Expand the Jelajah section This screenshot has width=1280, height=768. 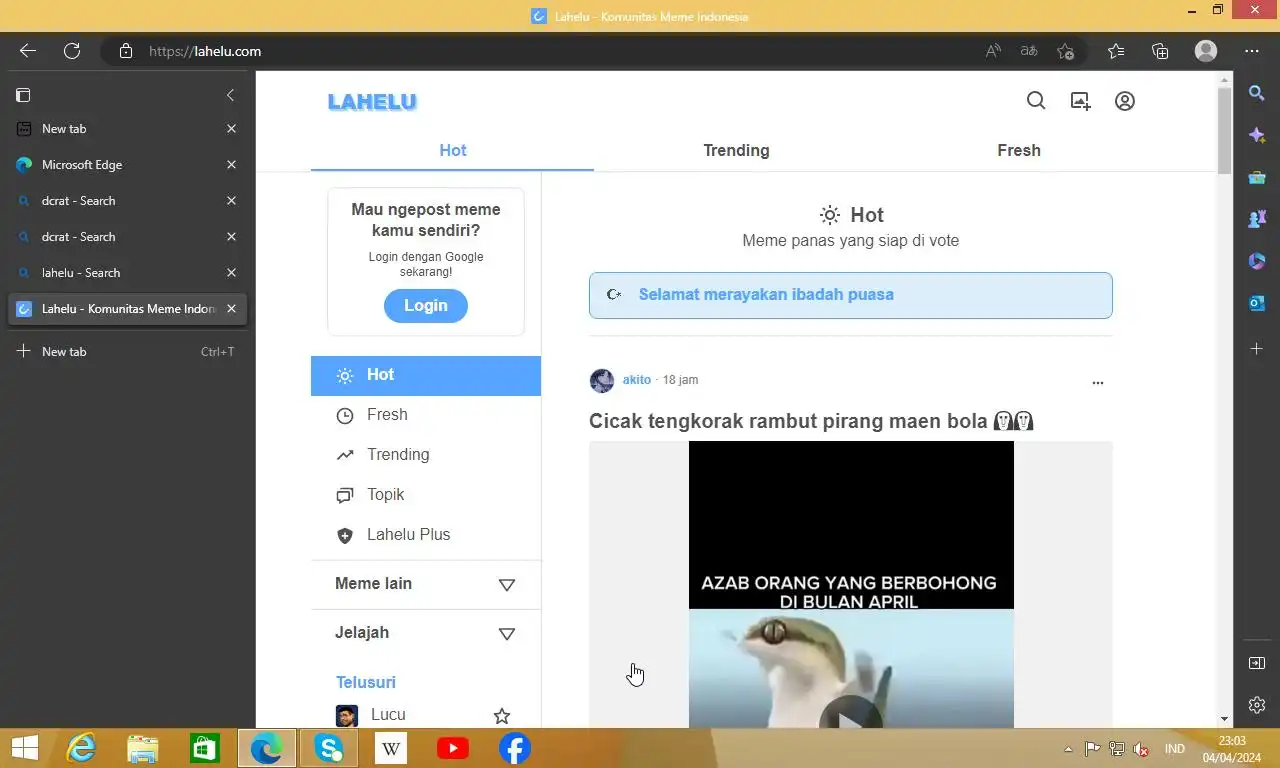(x=426, y=633)
